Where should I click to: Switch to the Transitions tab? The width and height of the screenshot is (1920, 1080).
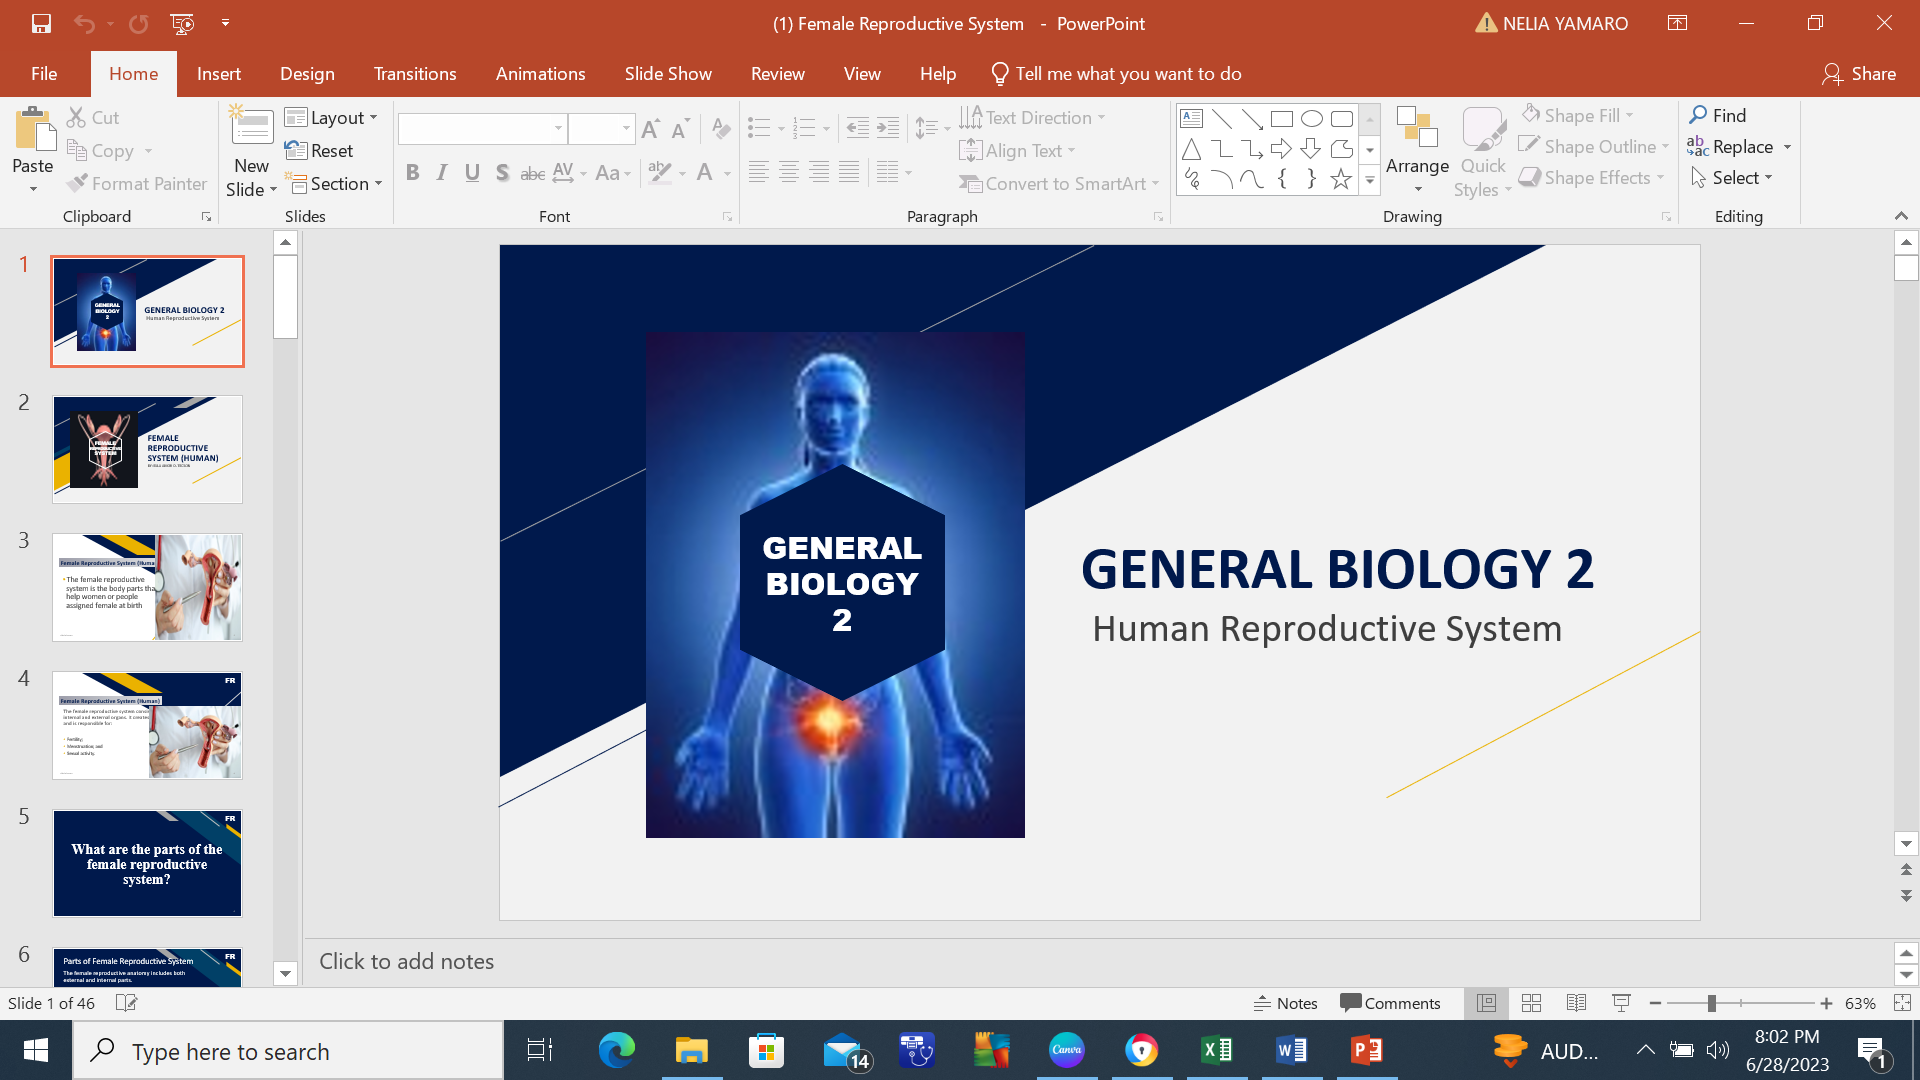tap(415, 74)
